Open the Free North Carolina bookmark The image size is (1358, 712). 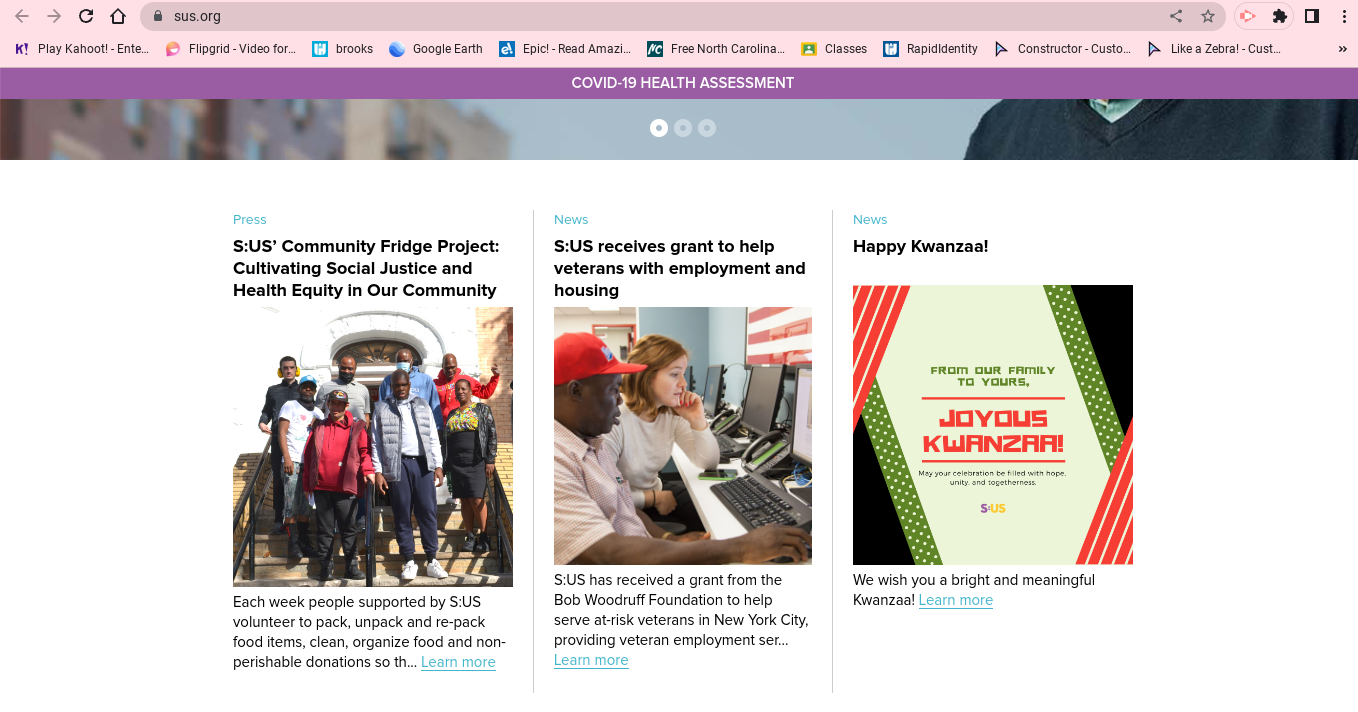716,48
